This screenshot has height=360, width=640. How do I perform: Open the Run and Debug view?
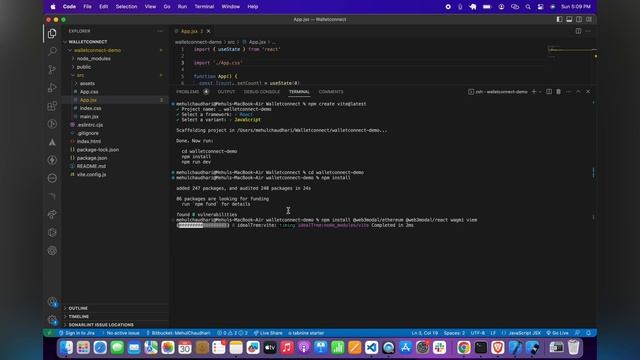52,87
